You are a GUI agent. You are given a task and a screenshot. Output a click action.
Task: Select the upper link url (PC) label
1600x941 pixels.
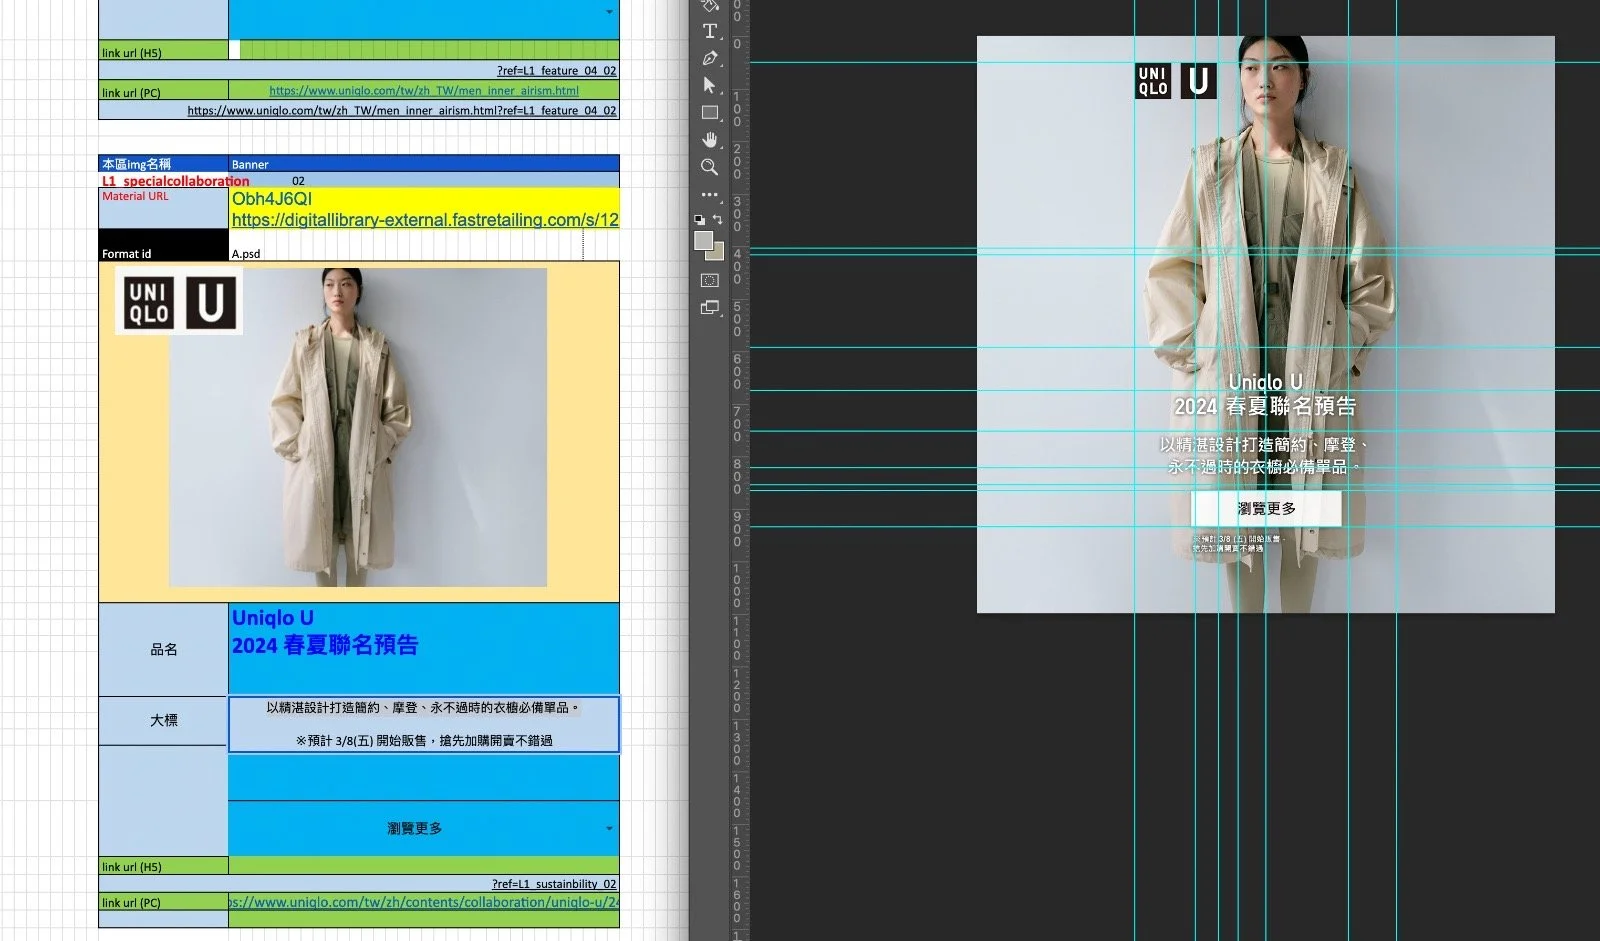164,91
